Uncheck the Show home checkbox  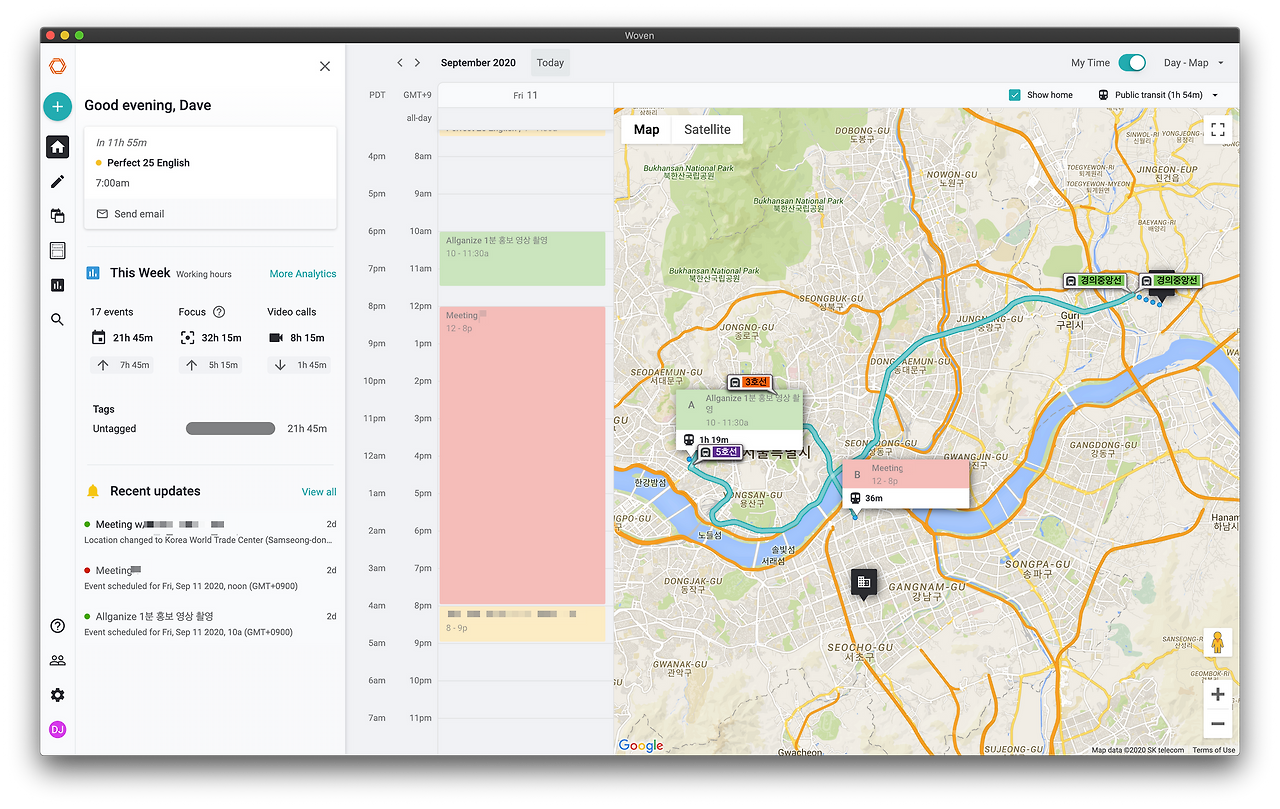[1015, 95]
